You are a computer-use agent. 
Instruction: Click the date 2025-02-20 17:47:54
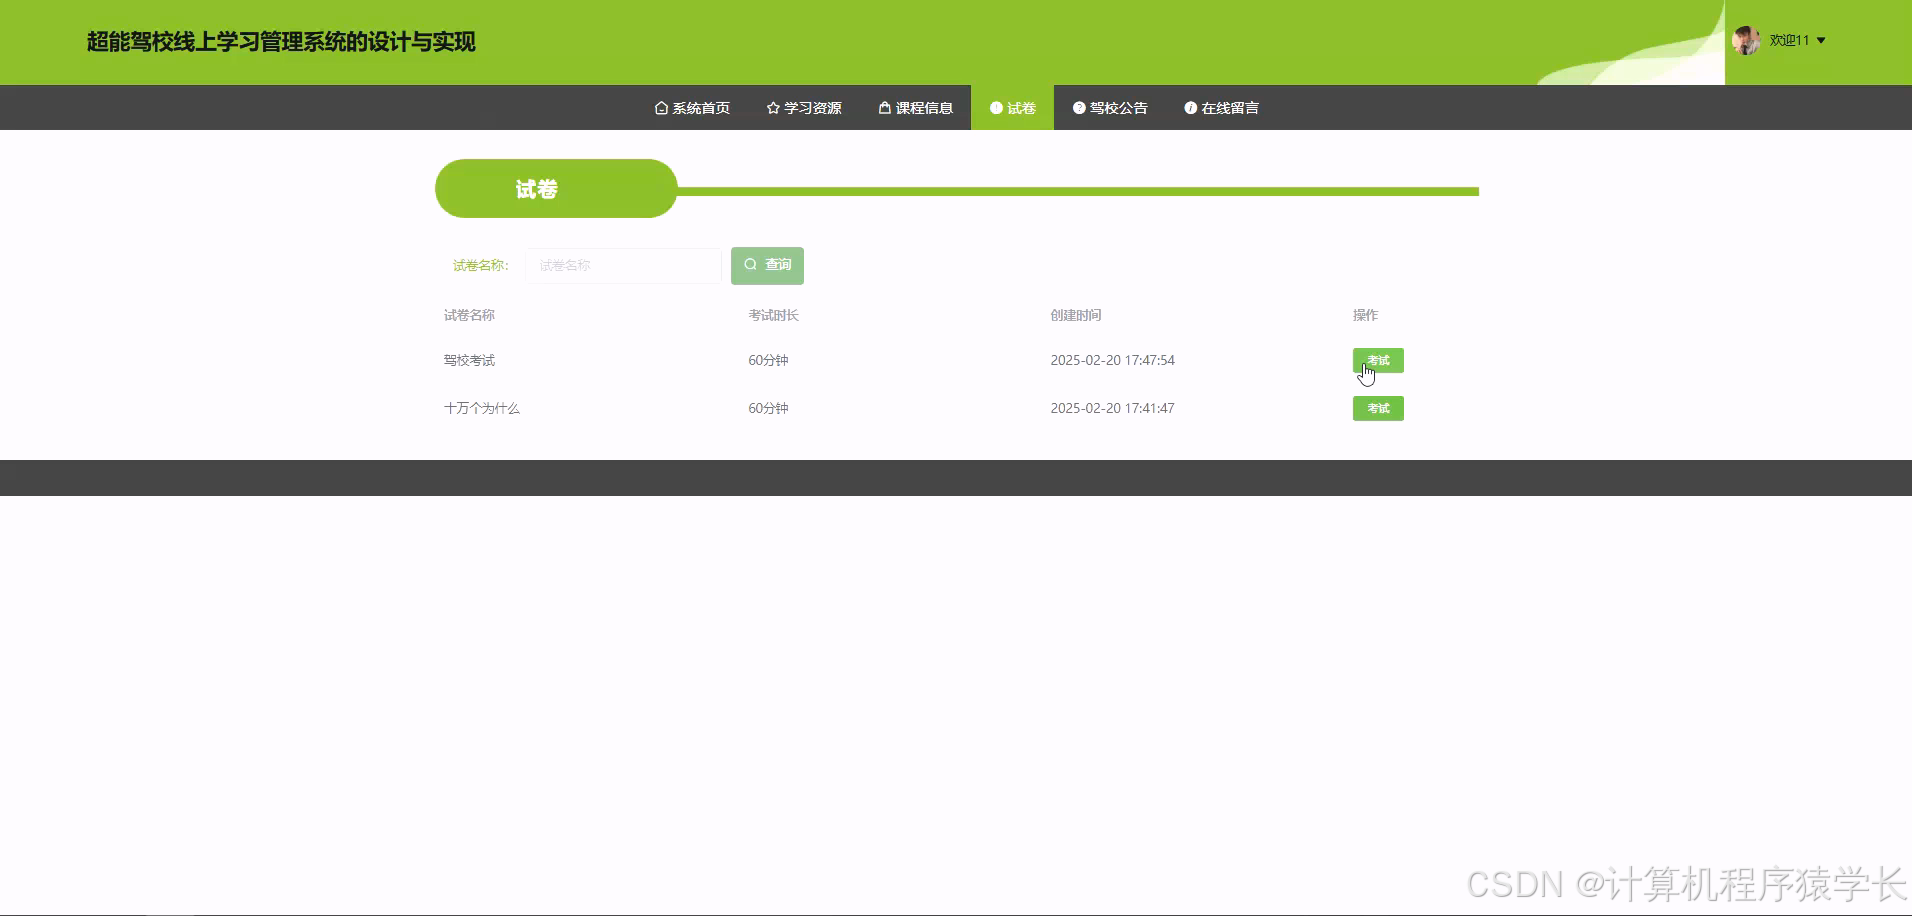tap(1112, 360)
